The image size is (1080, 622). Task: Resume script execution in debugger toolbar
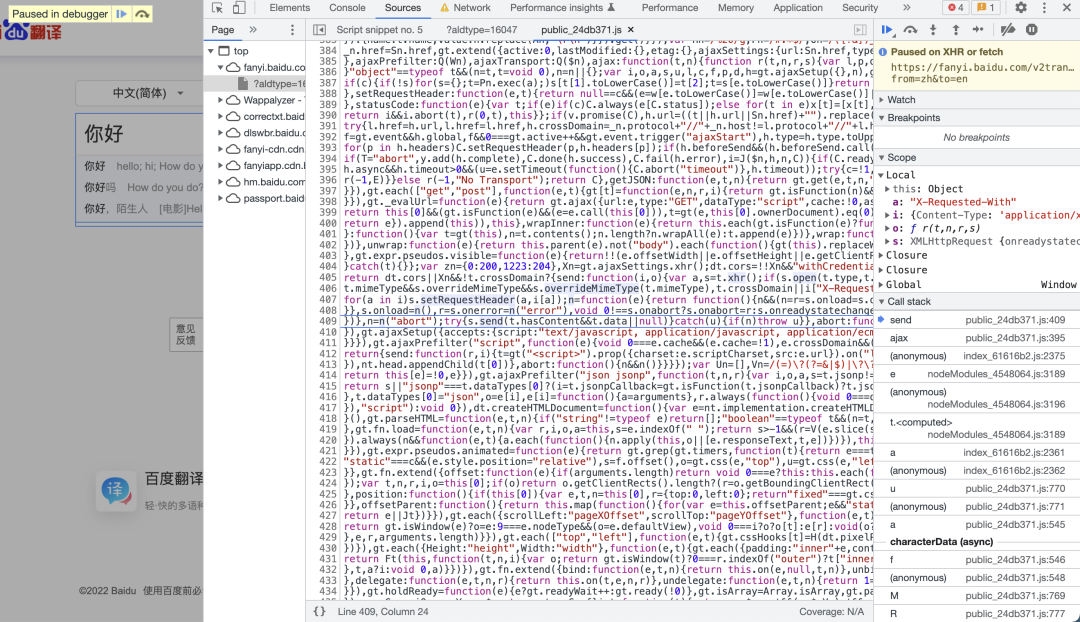887,30
